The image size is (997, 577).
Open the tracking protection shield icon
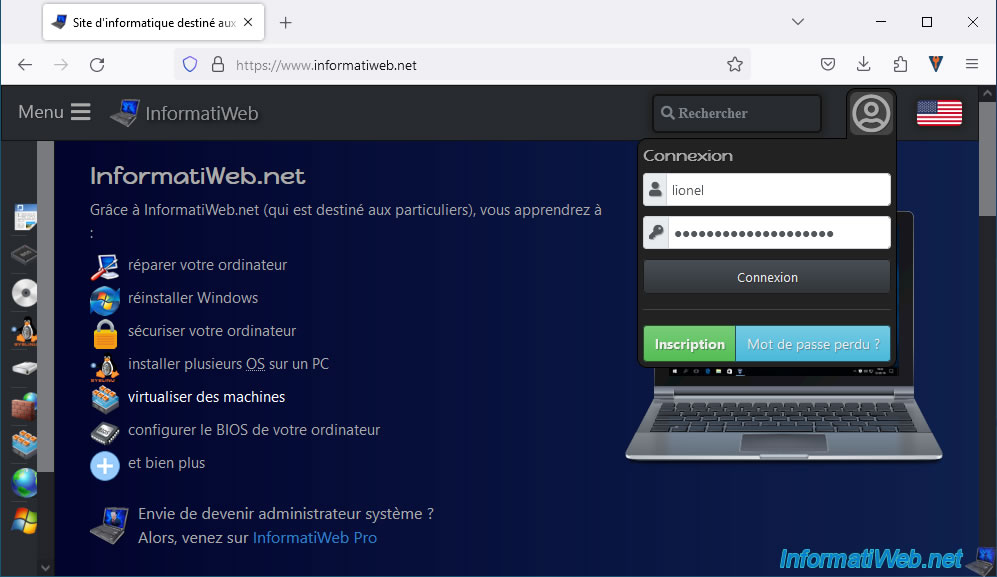click(x=190, y=64)
